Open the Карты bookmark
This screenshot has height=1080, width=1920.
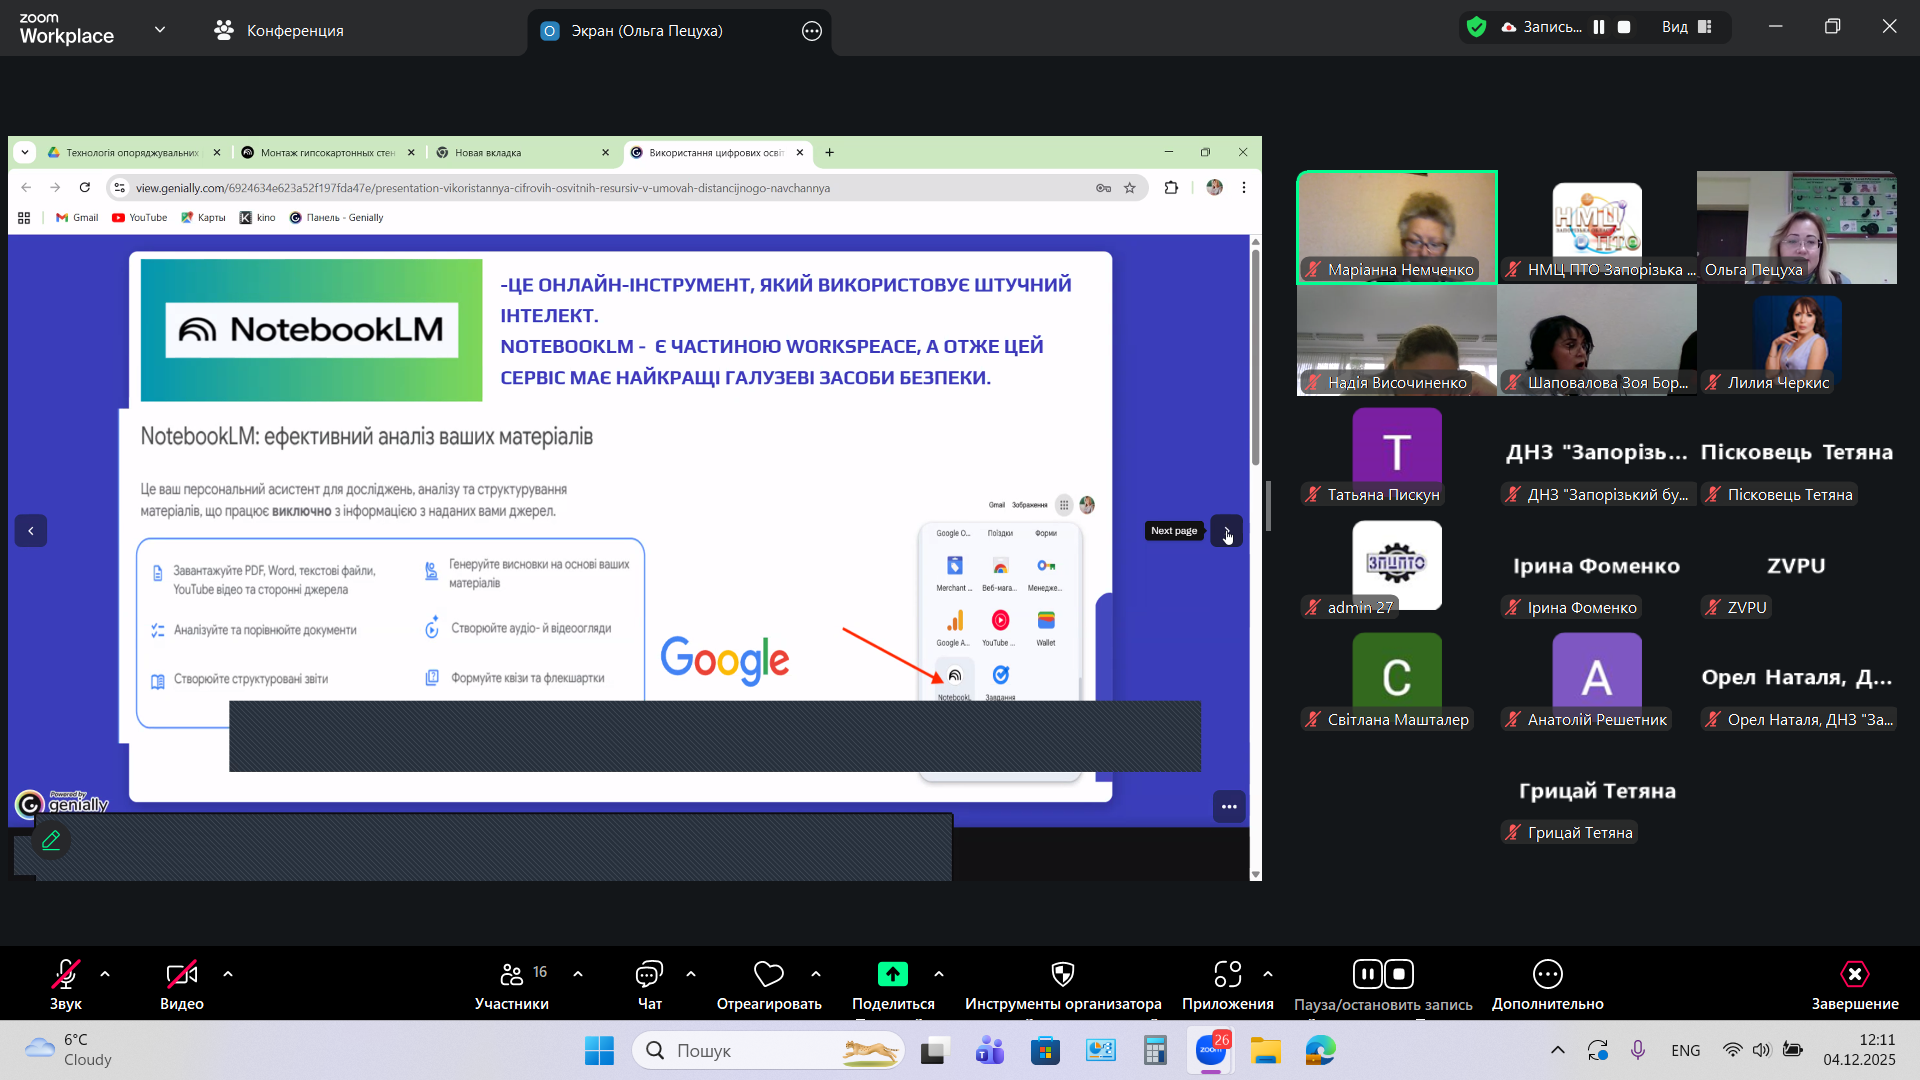point(203,218)
